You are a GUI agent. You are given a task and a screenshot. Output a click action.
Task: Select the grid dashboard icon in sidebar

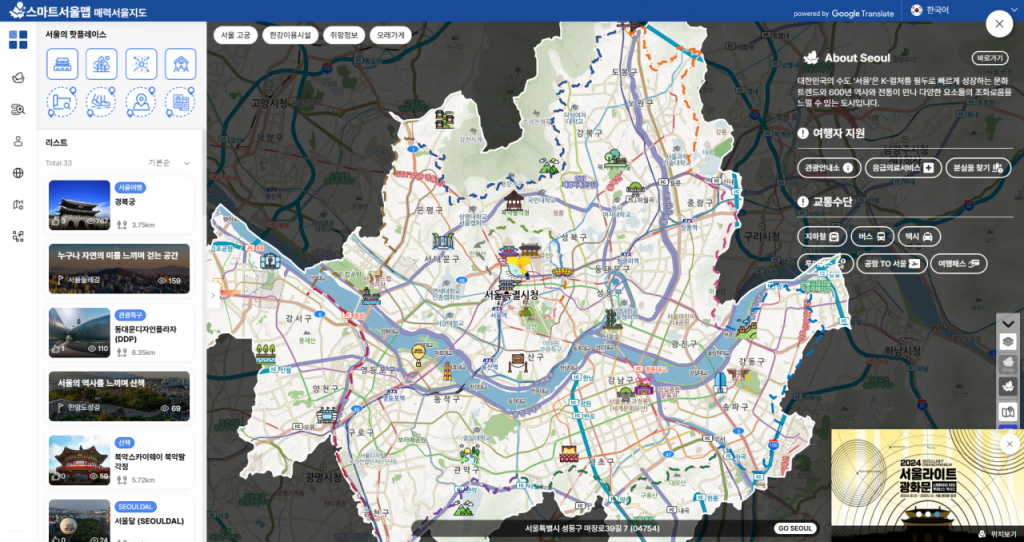click(18, 40)
